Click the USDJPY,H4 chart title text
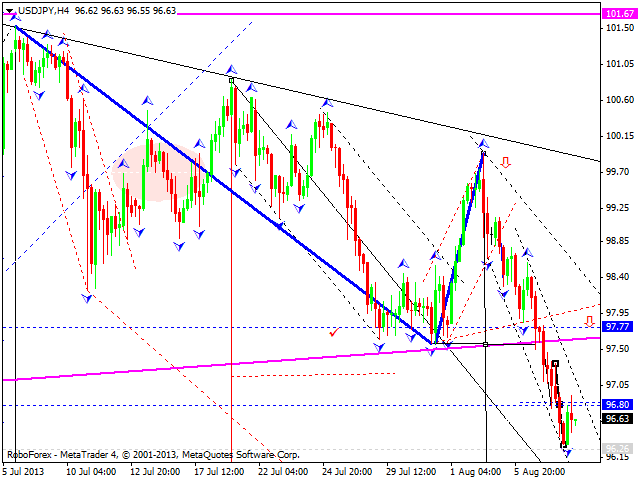 (43, 11)
